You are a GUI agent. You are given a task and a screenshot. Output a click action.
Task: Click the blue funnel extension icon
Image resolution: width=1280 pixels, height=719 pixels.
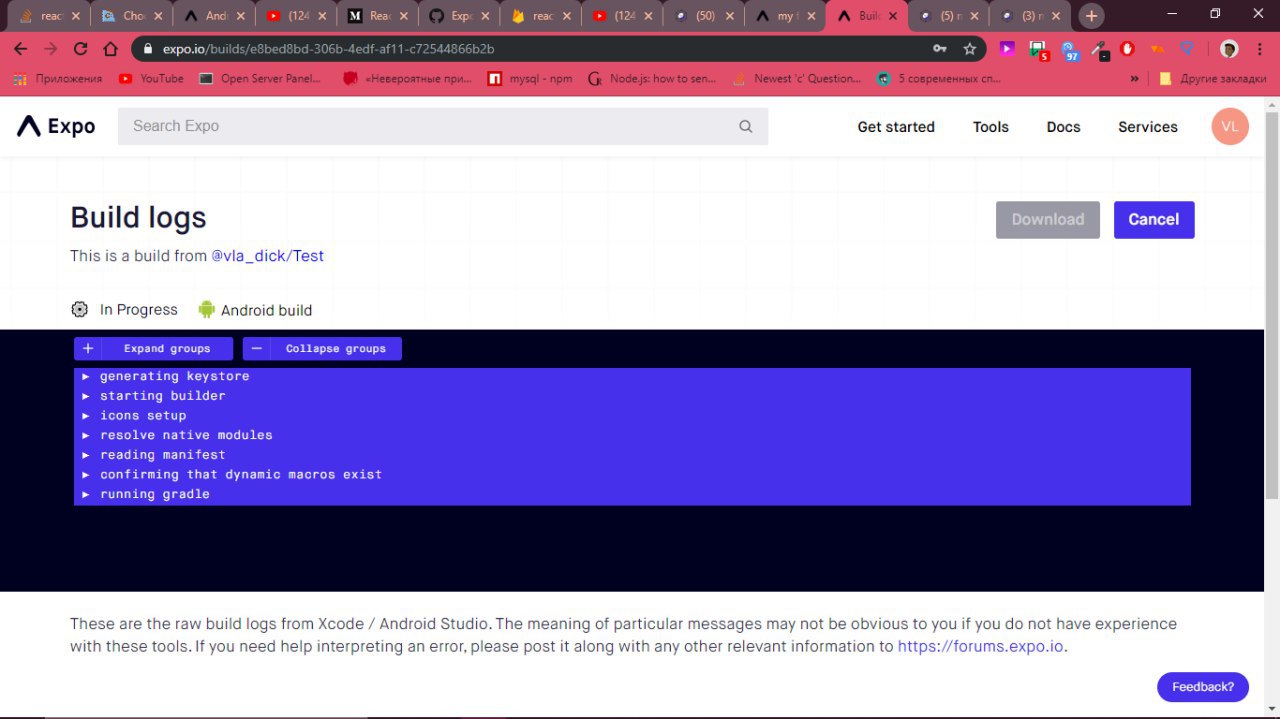(1187, 48)
